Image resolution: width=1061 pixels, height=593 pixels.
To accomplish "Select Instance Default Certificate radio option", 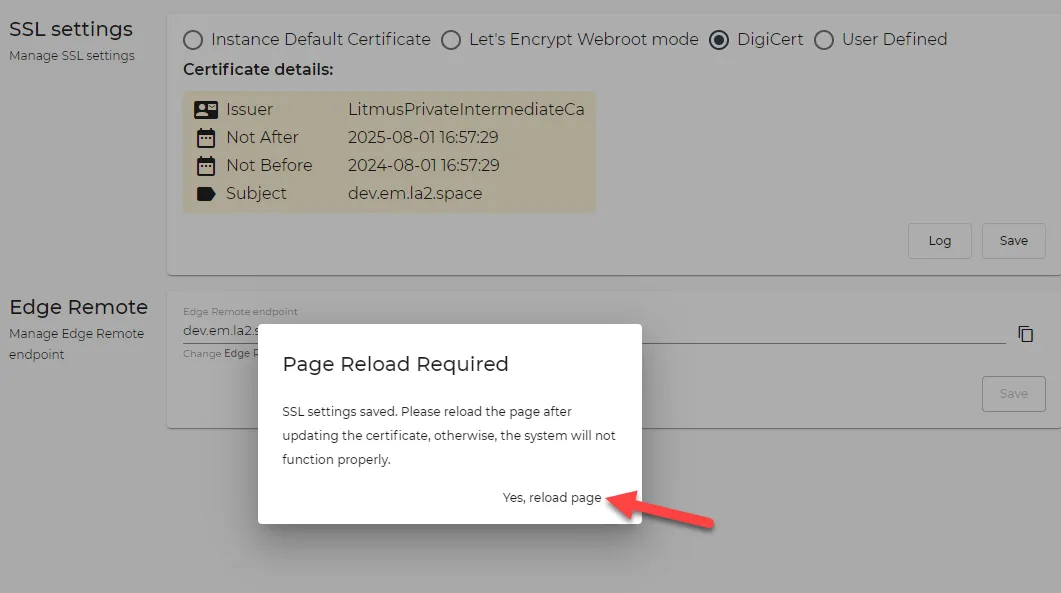I will [193, 40].
